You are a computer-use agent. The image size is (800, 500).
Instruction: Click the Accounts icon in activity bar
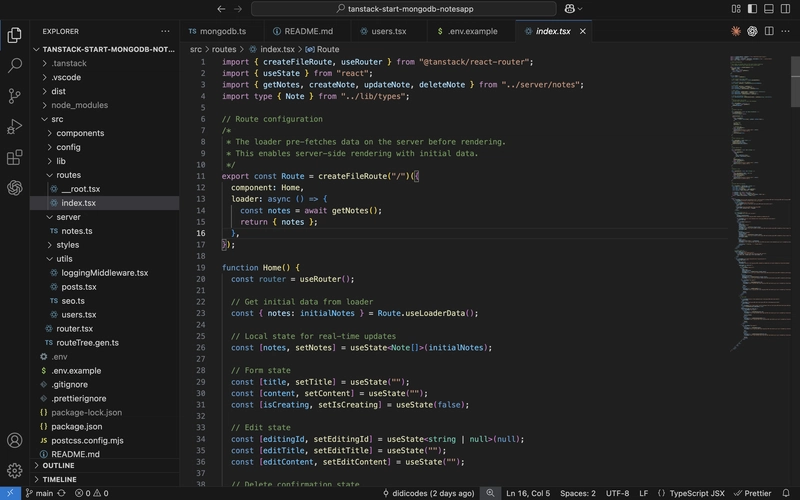click(x=14, y=440)
